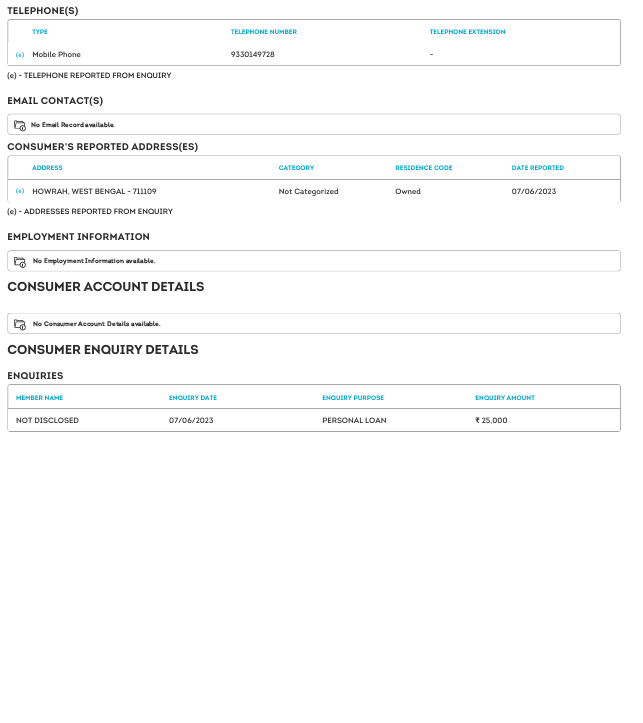Select the PERSONAL LOAN enquiry purpose cell

coord(354,421)
